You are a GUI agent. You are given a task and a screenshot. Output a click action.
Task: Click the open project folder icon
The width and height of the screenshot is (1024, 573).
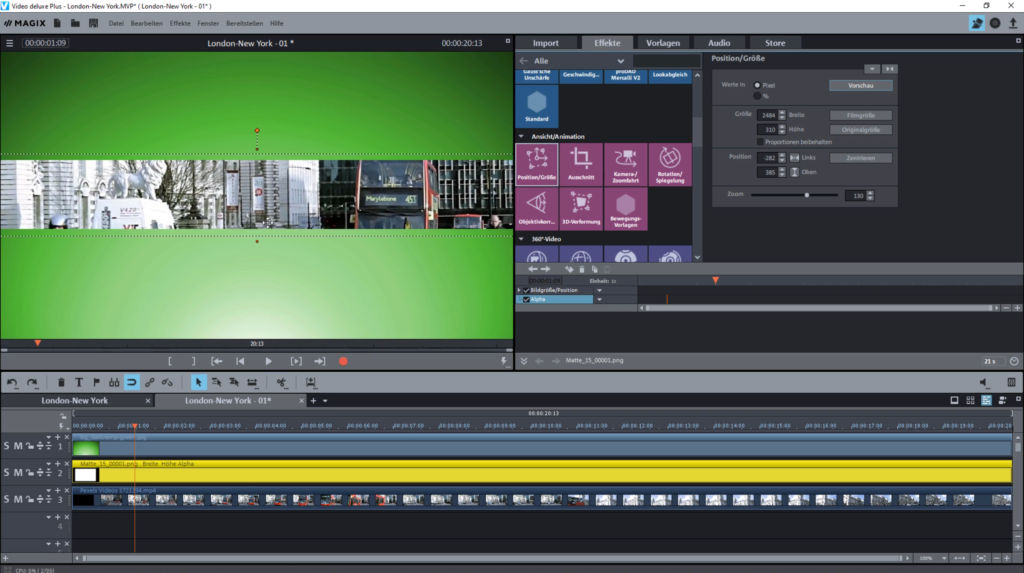(75, 23)
